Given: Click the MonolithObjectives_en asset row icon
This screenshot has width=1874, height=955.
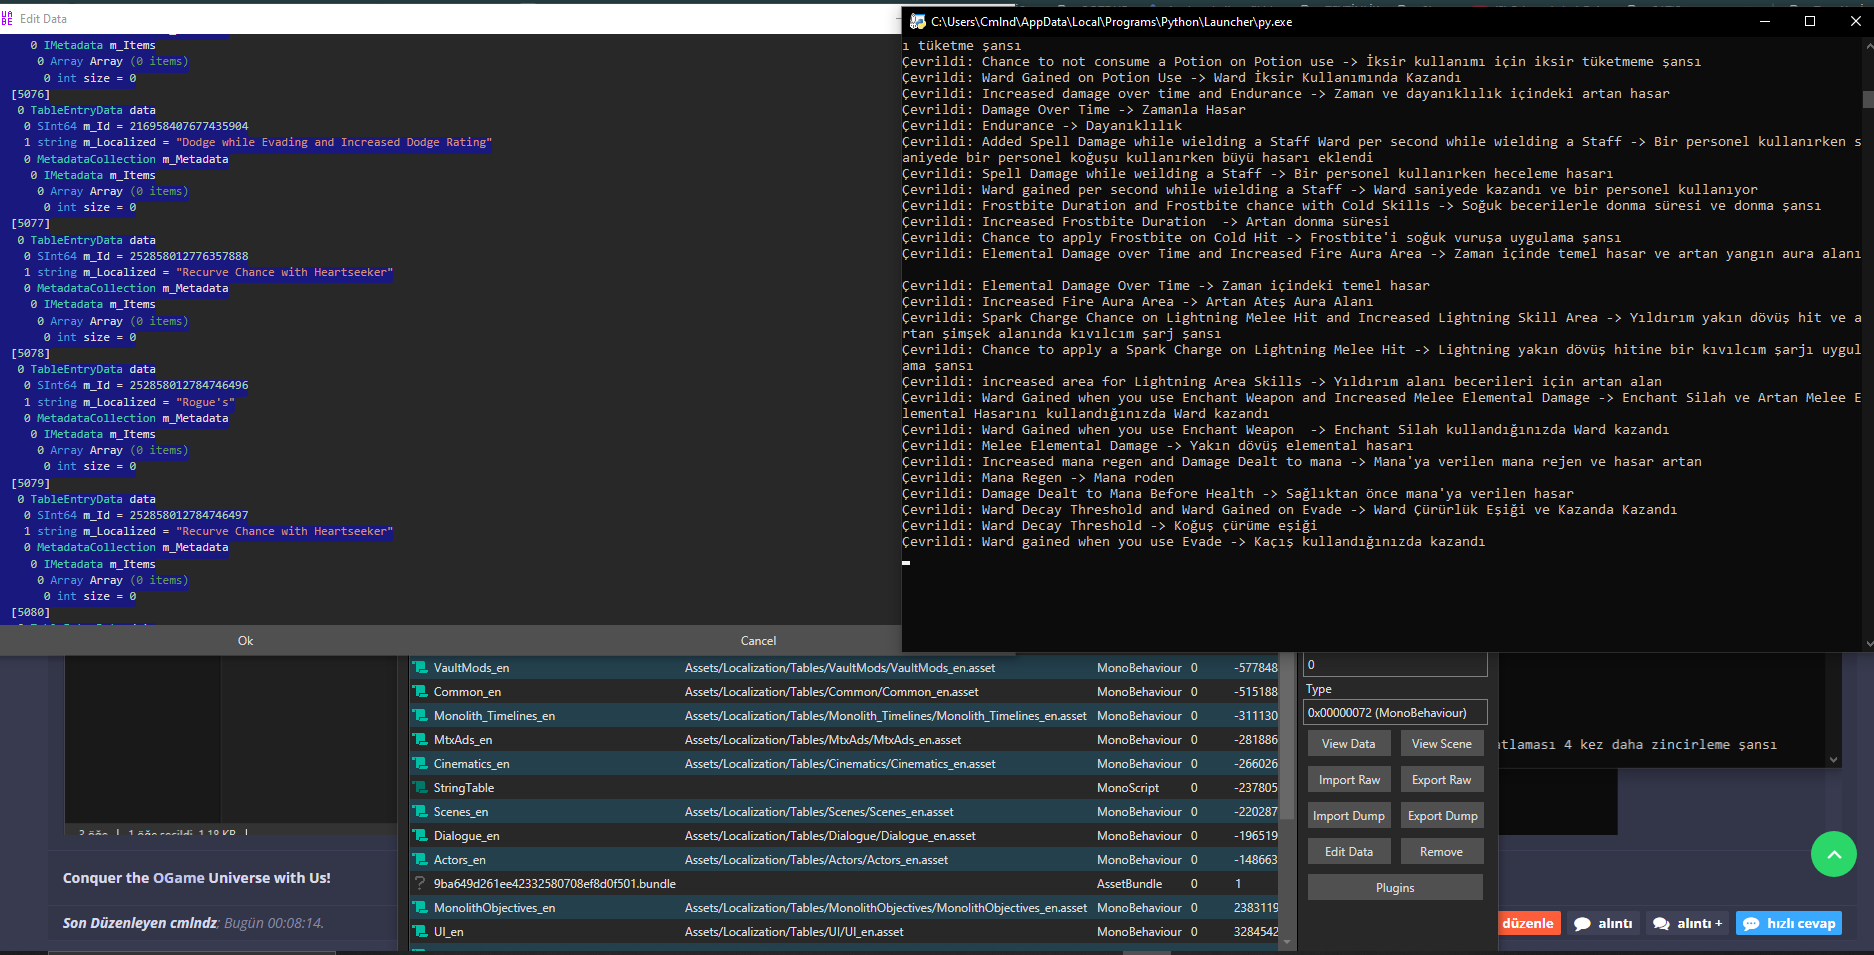Looking at the screenshot, I should (420, 908).
